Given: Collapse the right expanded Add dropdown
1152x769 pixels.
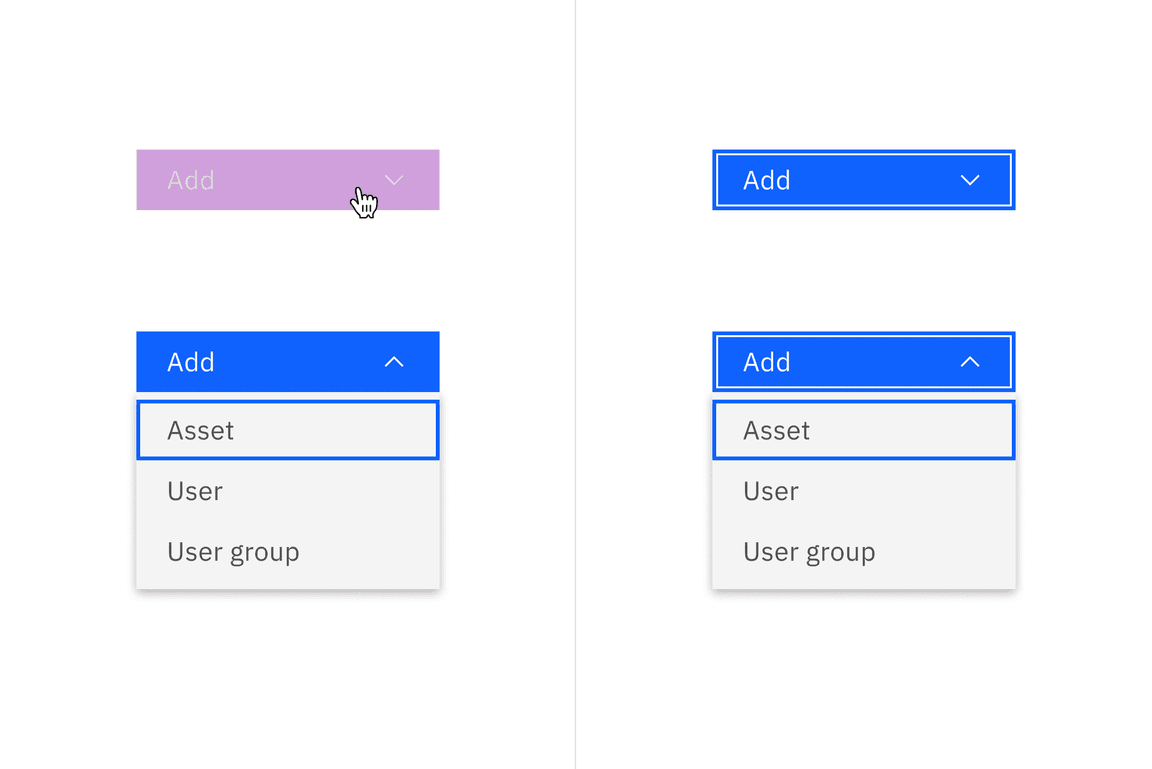Looking at the screenshot, I should (x=863, y=361).
